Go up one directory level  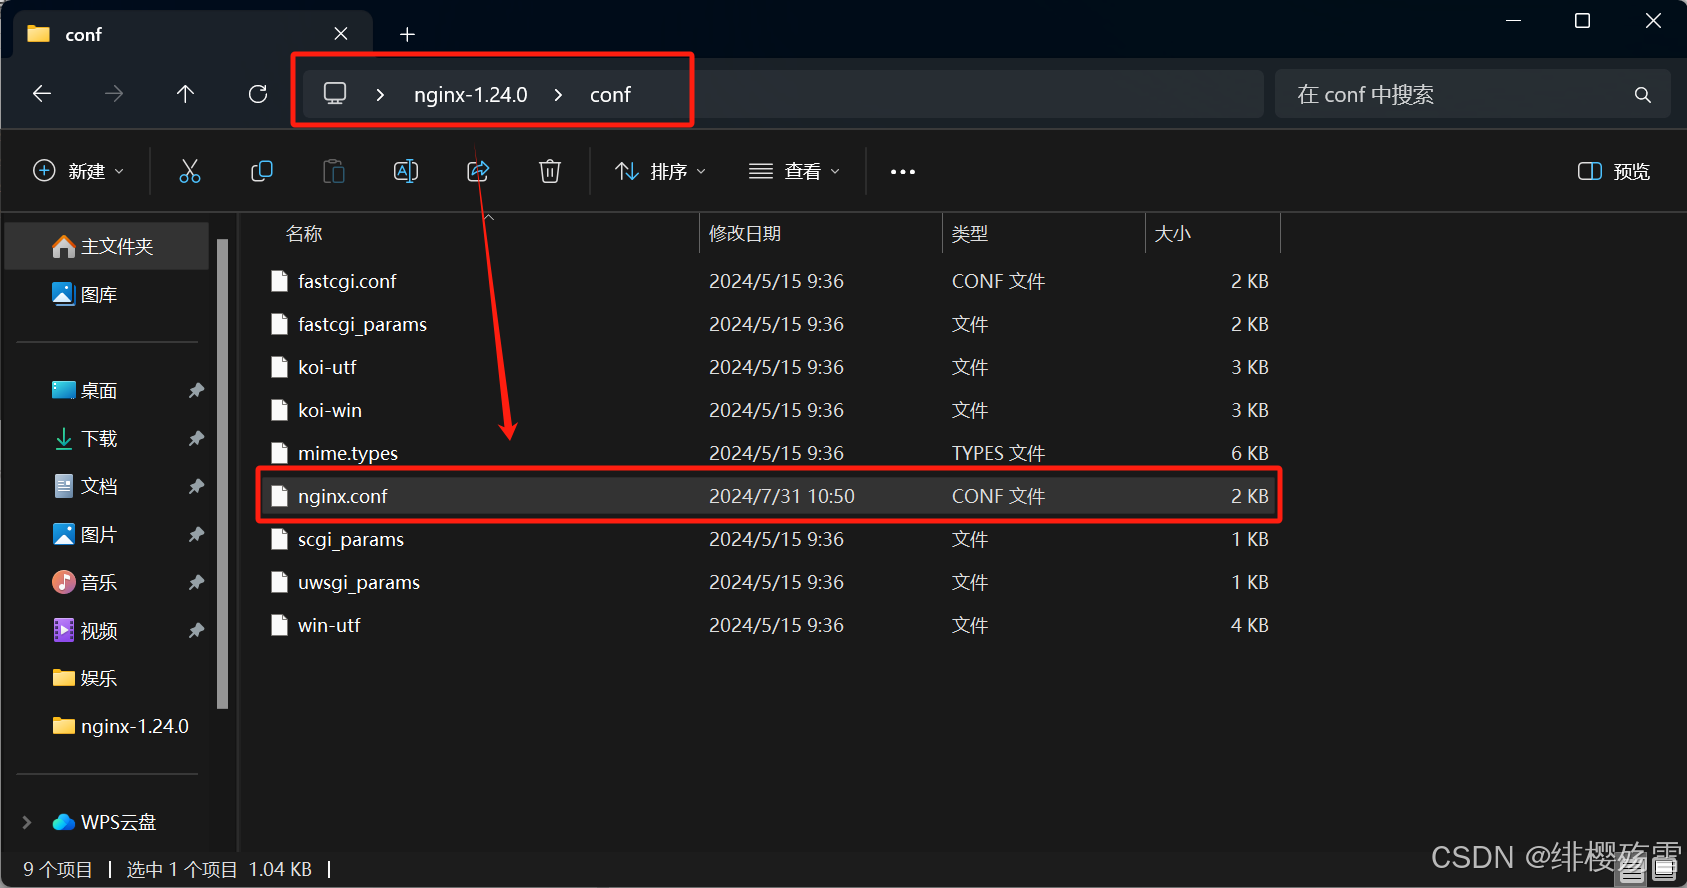pyautogui.click(x=185, y=94)
